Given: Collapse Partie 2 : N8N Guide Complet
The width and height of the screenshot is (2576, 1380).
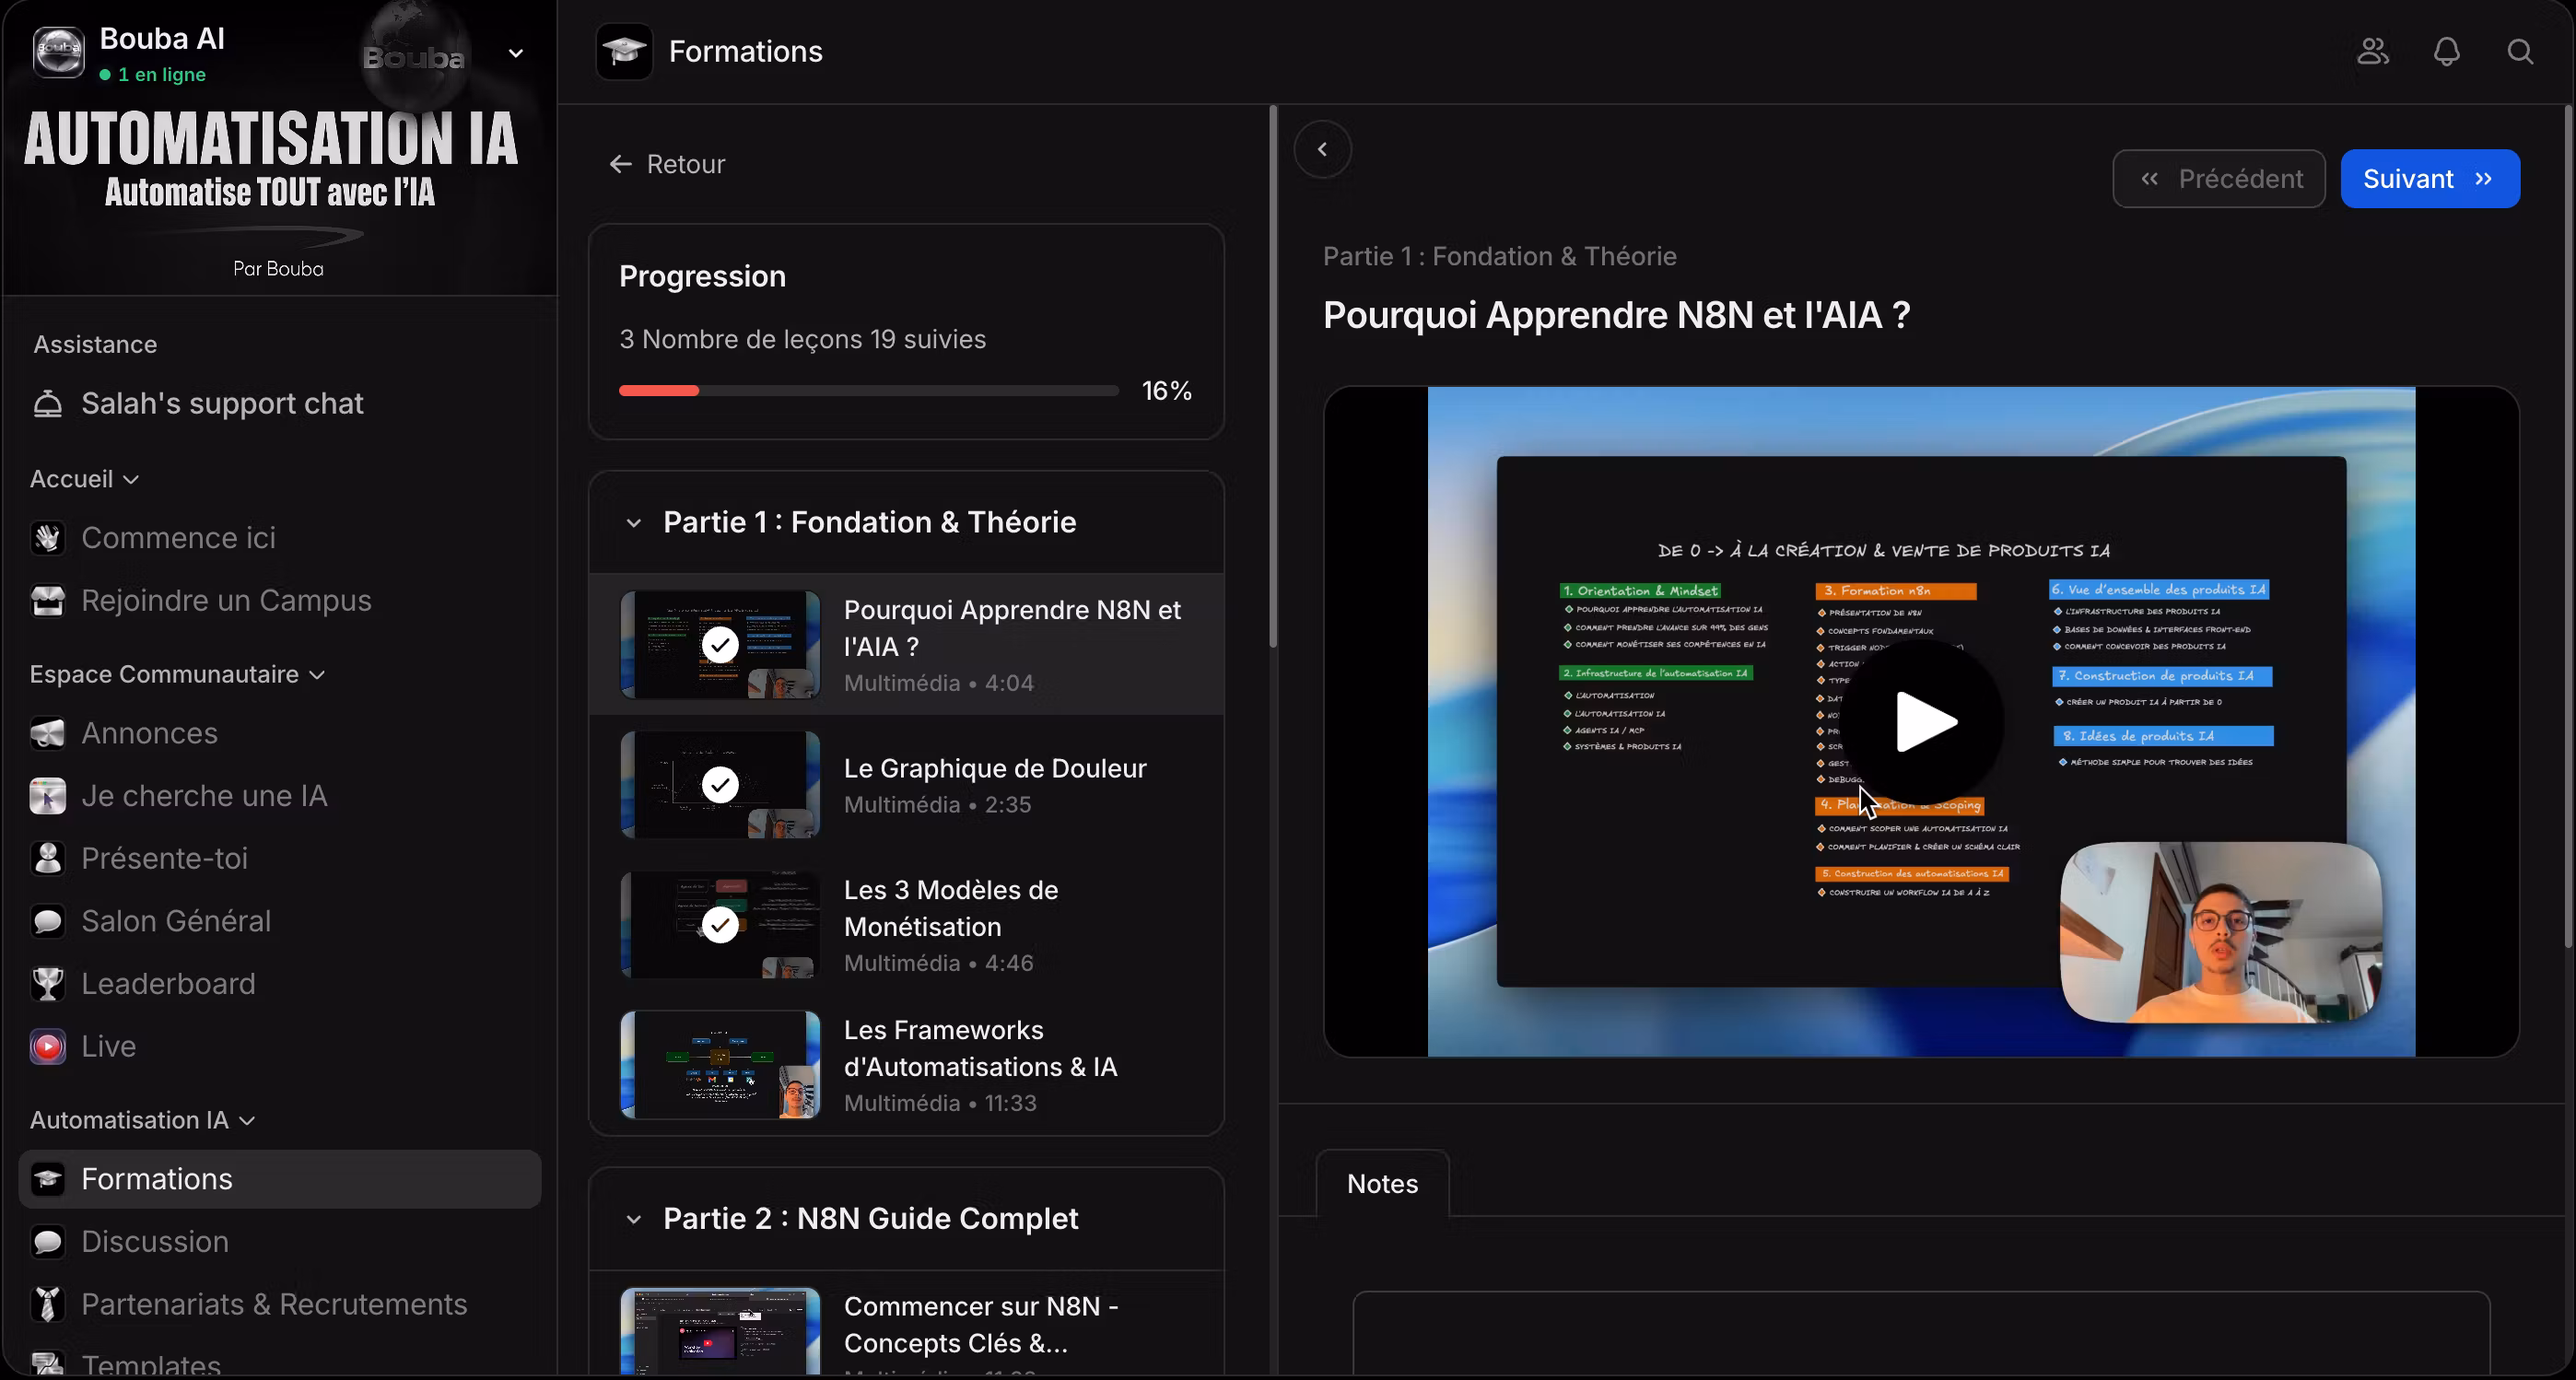Looking at the screenshot, I should 633,1219.
